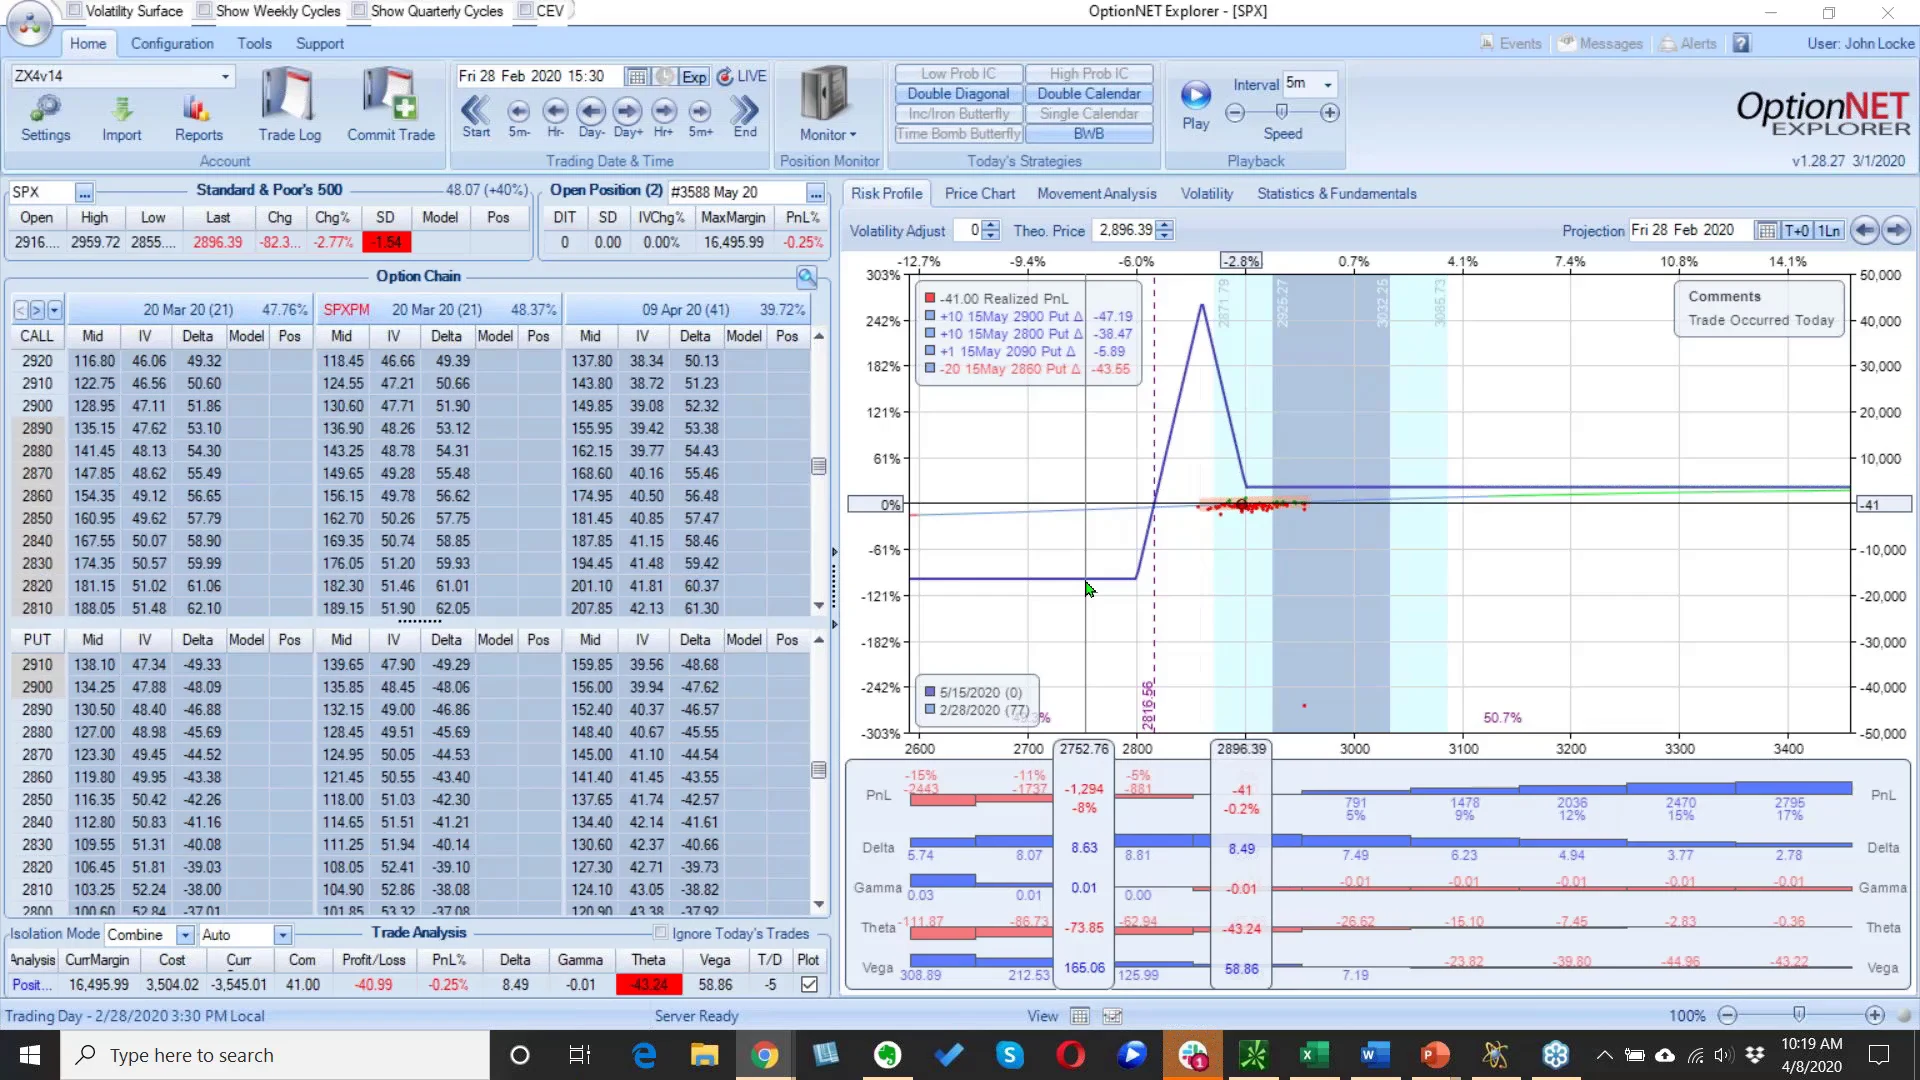The width and height of the screenshot is (1920, 1080).
Task: Go back one day with Day- arrow
Action: (x=591, y=115)
